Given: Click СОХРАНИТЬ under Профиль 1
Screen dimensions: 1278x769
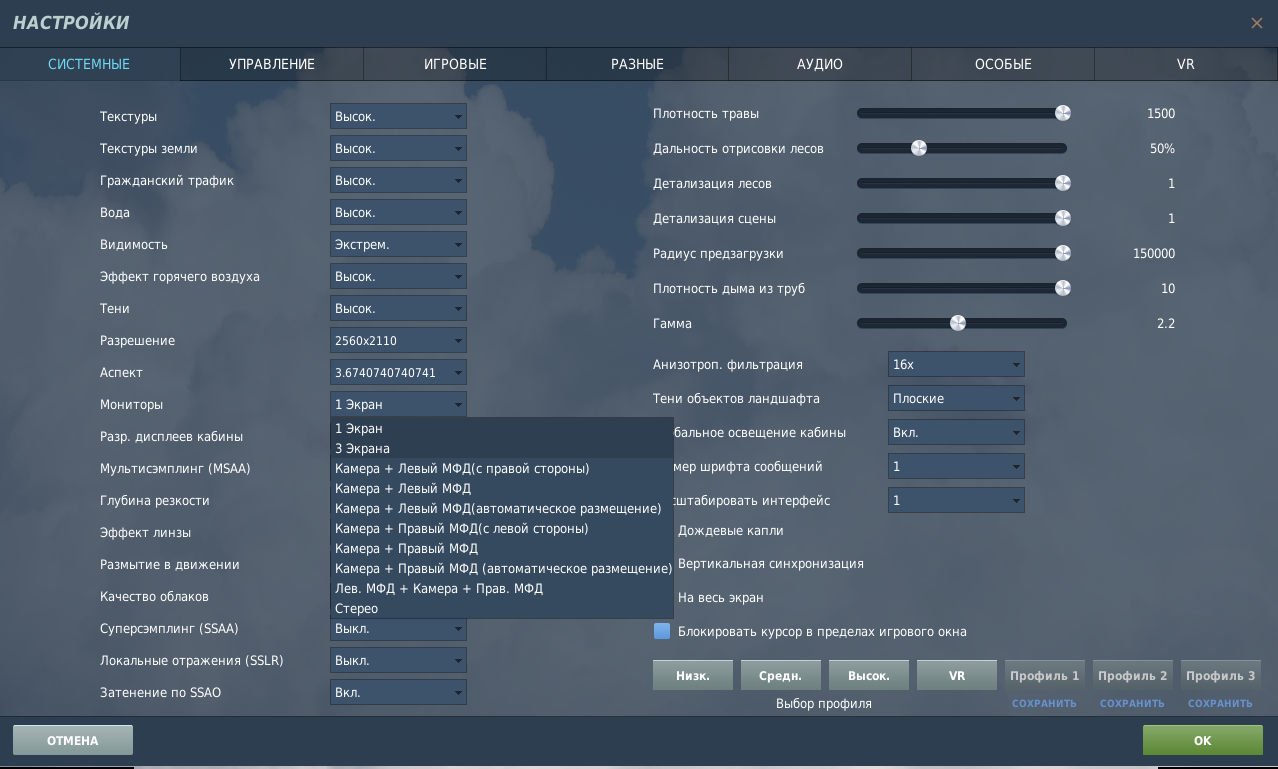Looking at the screenshot, I should click(1044, 703).
